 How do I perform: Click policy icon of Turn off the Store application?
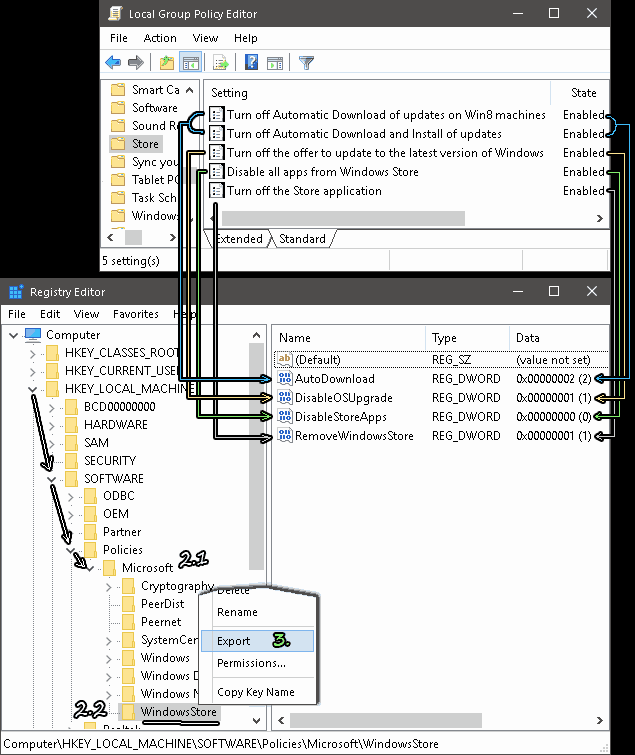point(217,191)
